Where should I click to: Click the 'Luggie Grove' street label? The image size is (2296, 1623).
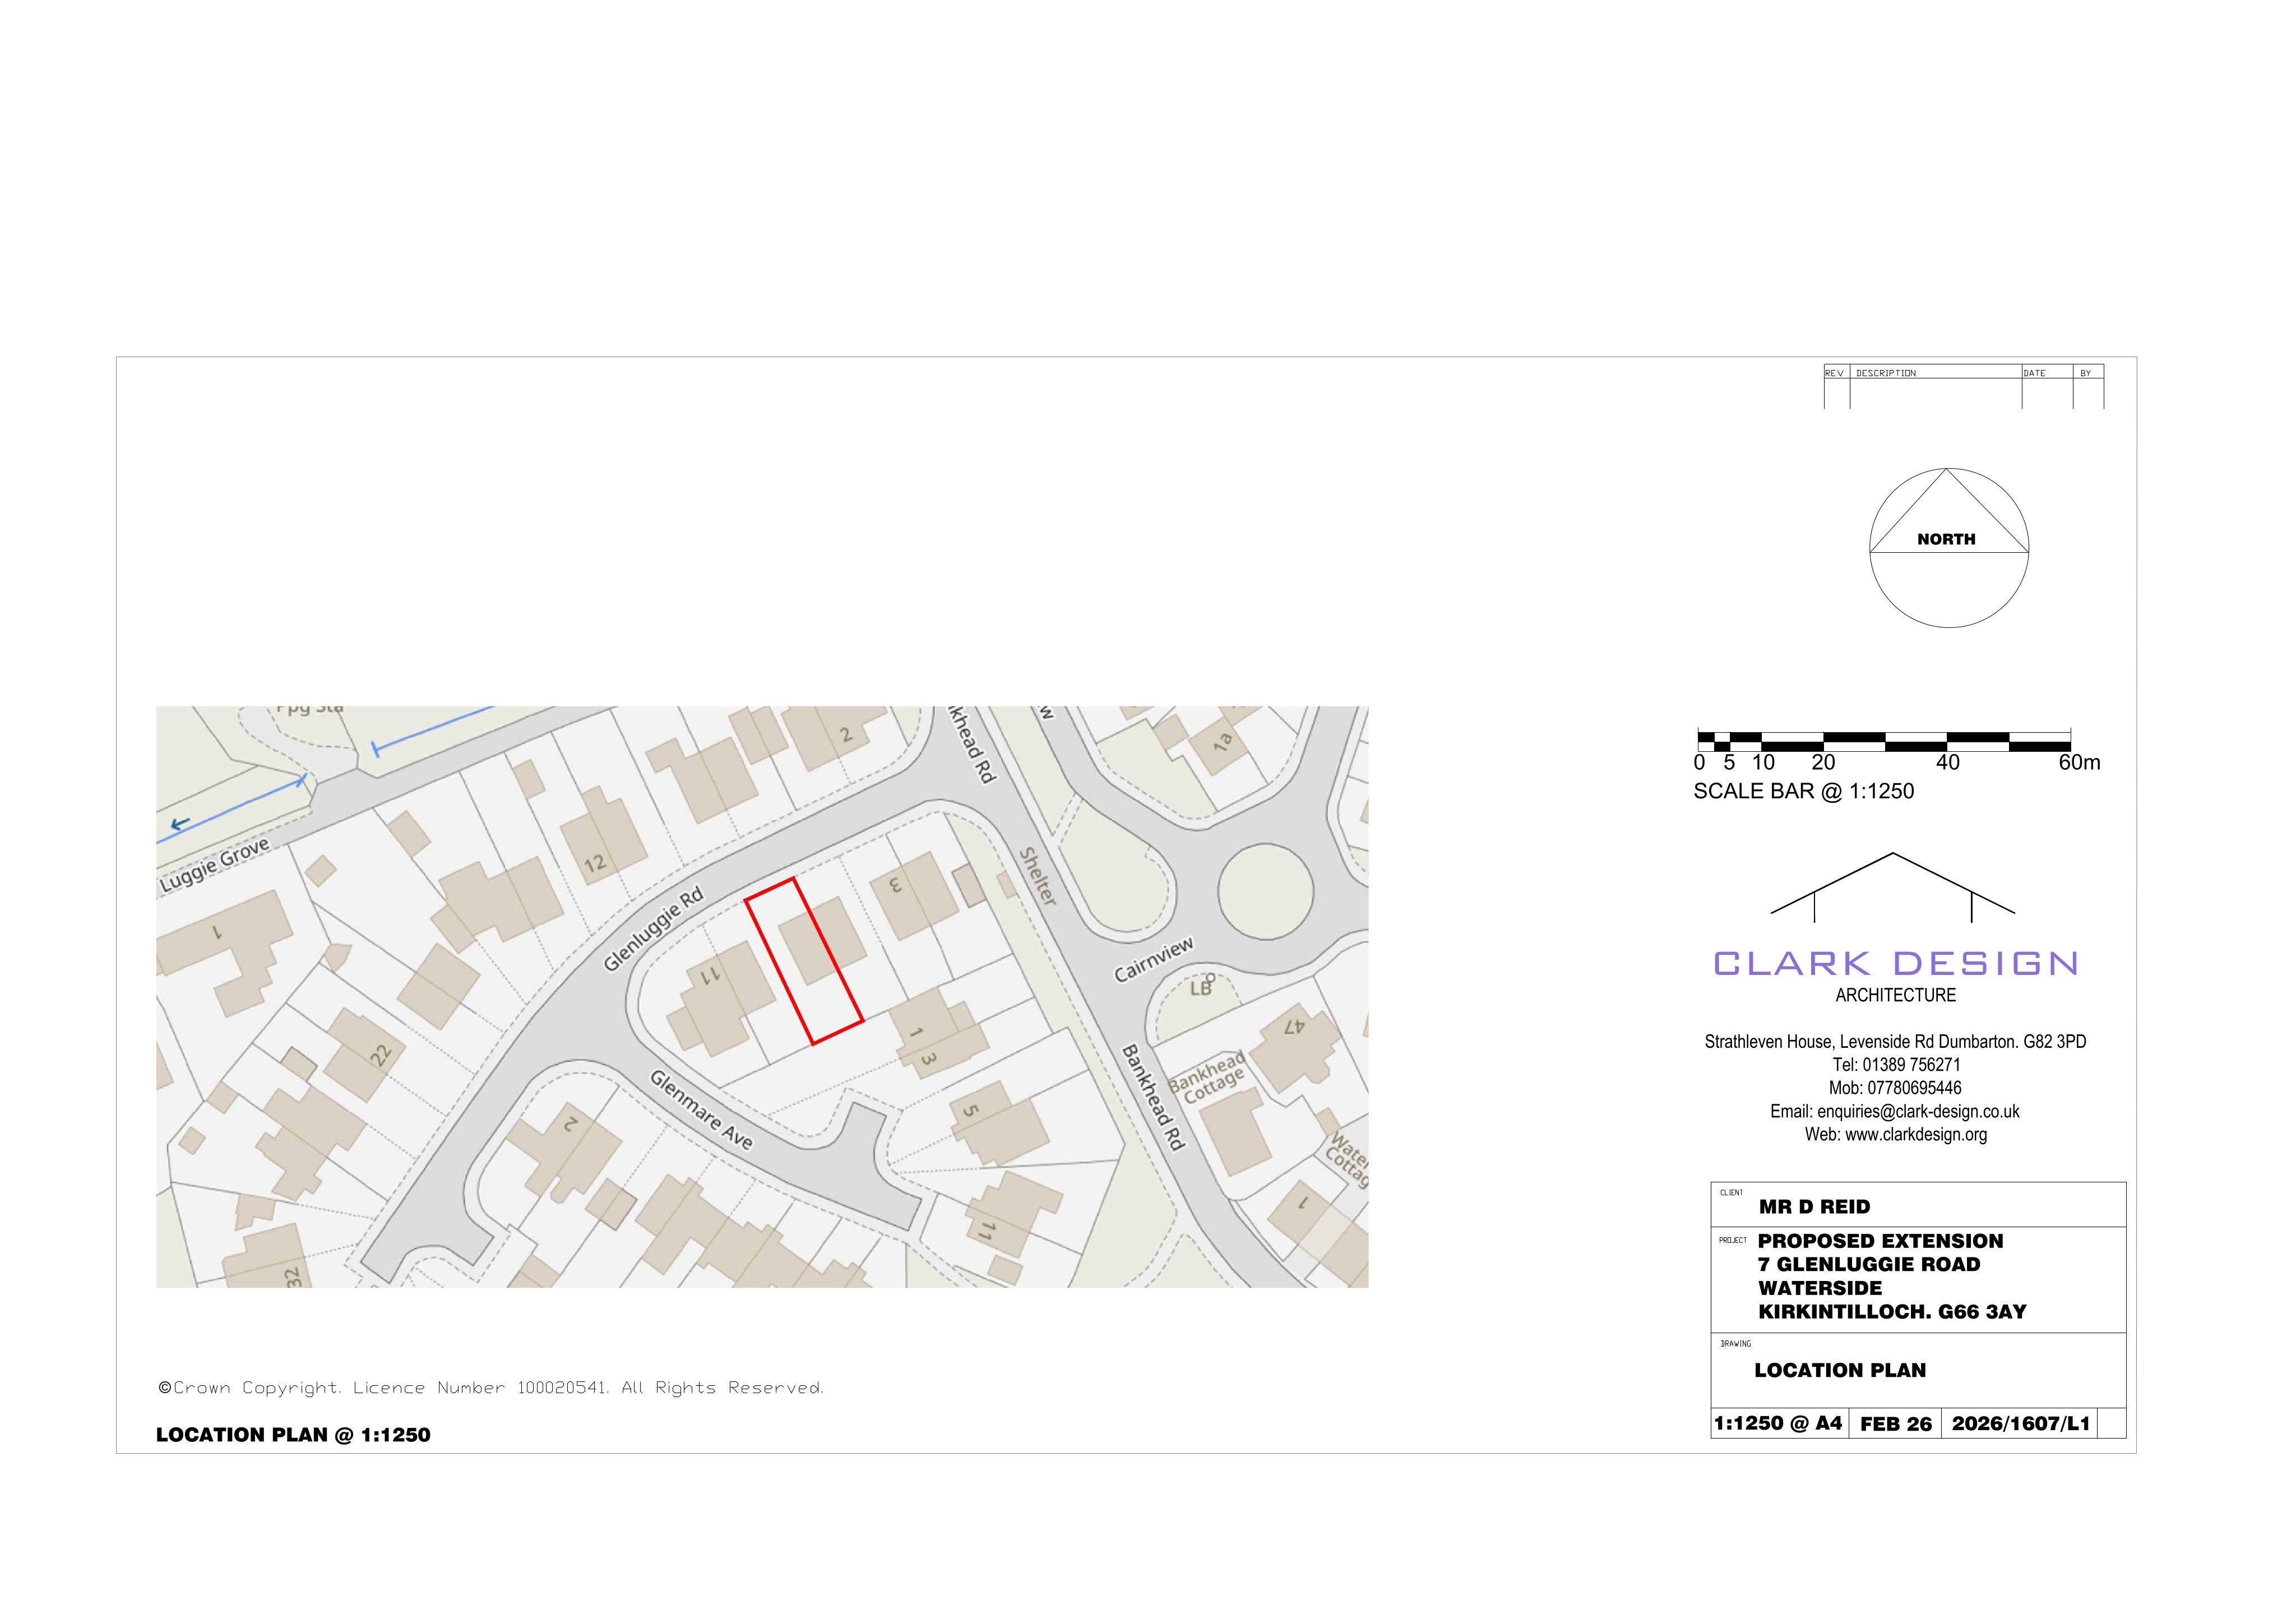(x=215, y=866)
